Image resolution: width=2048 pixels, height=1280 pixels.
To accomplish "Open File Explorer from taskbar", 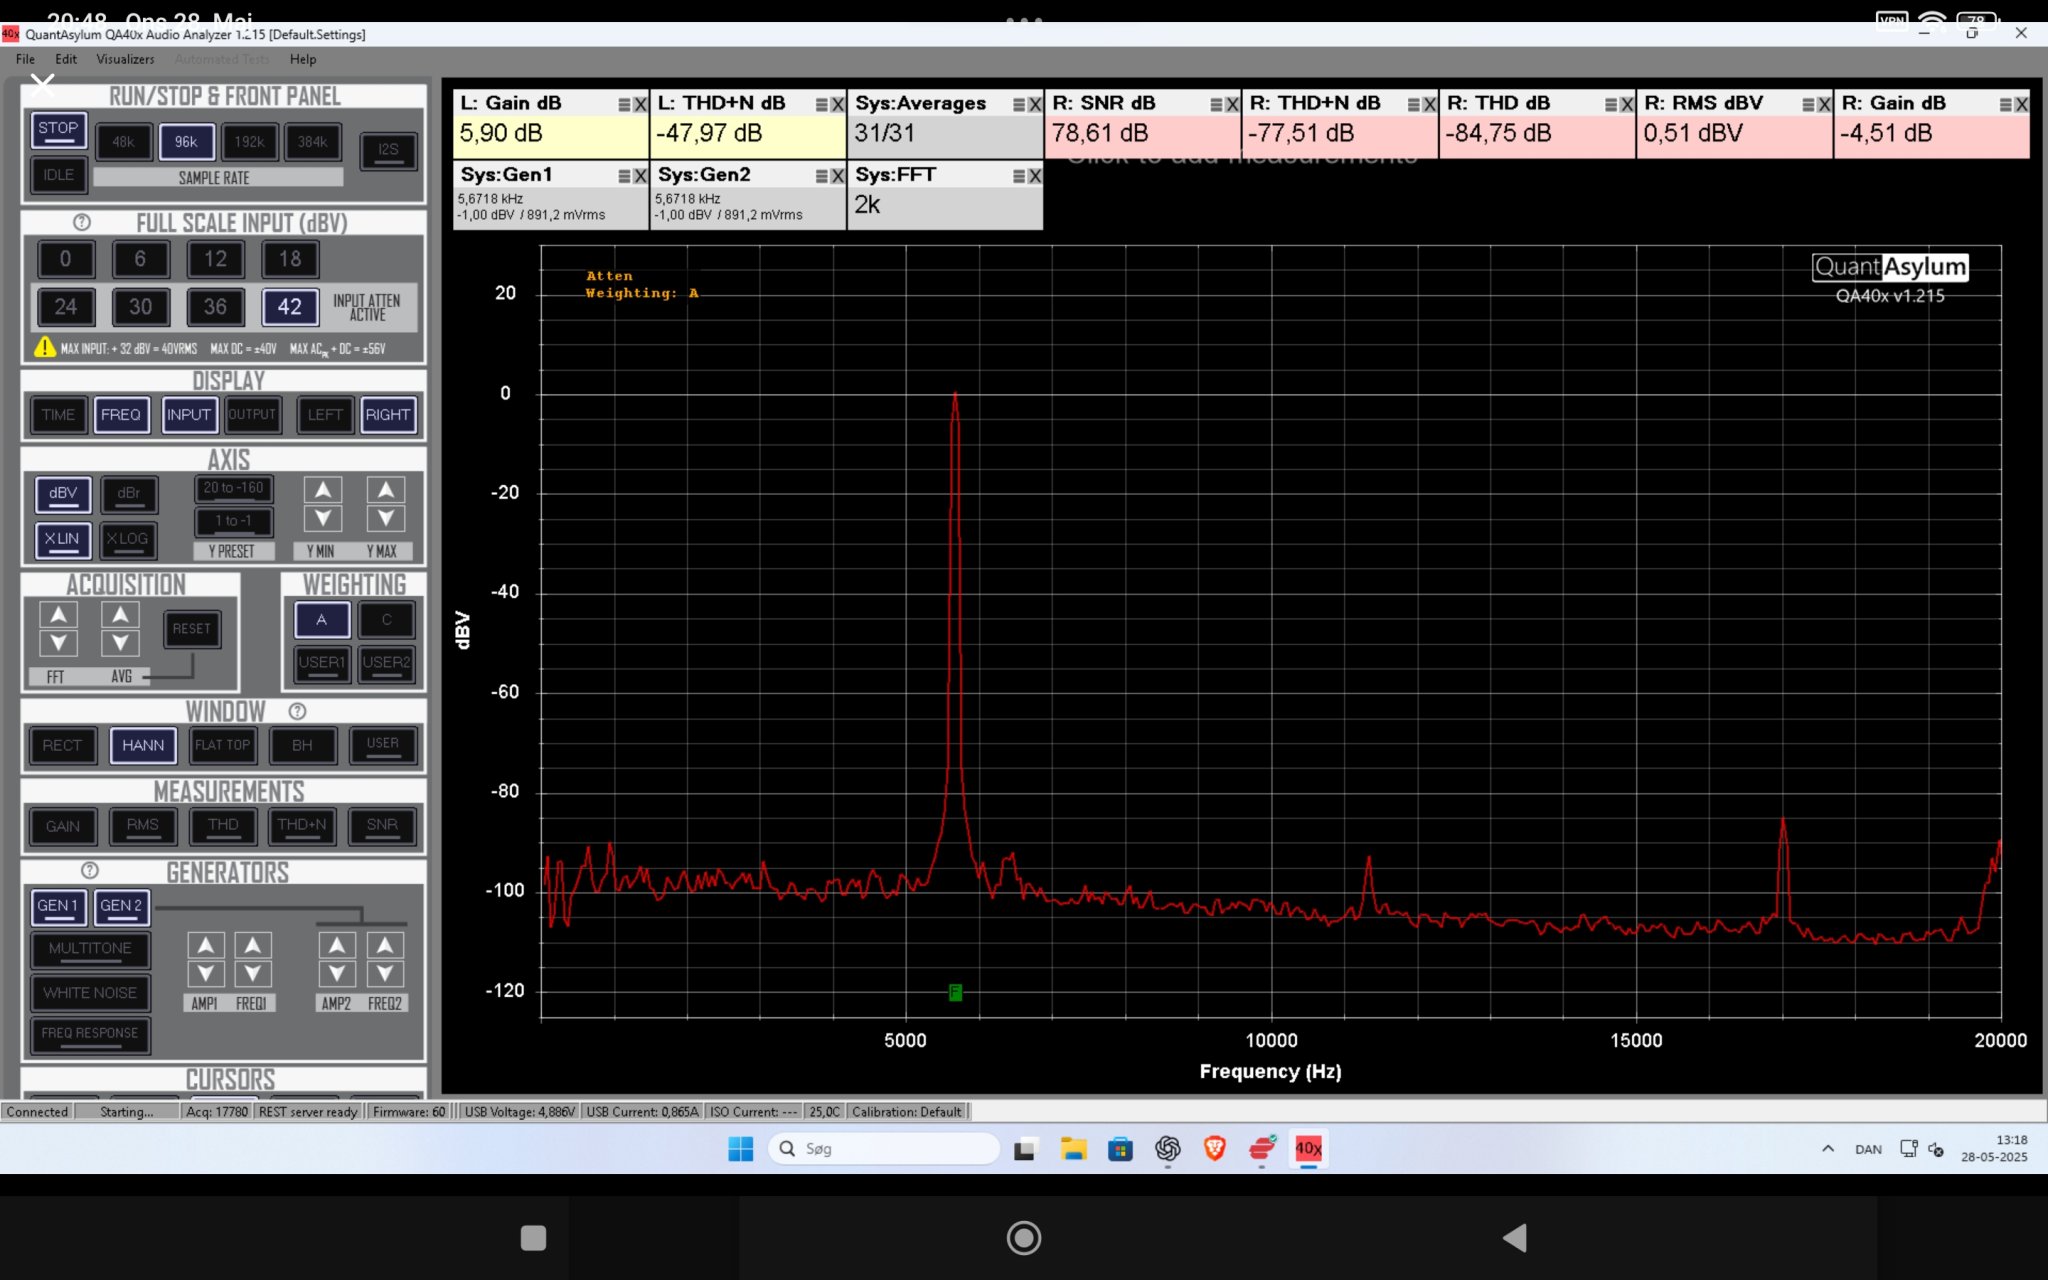I will click(1074, 1149).
